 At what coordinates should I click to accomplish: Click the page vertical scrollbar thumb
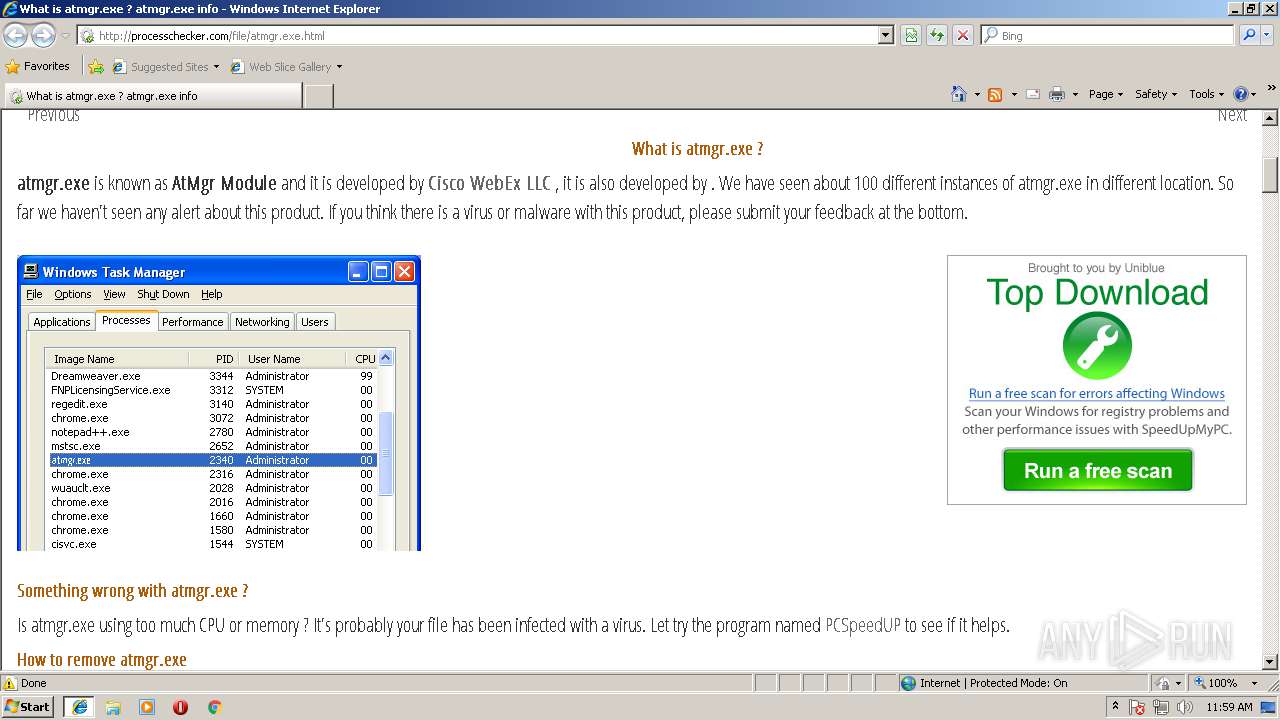(x=1270, y=175)
